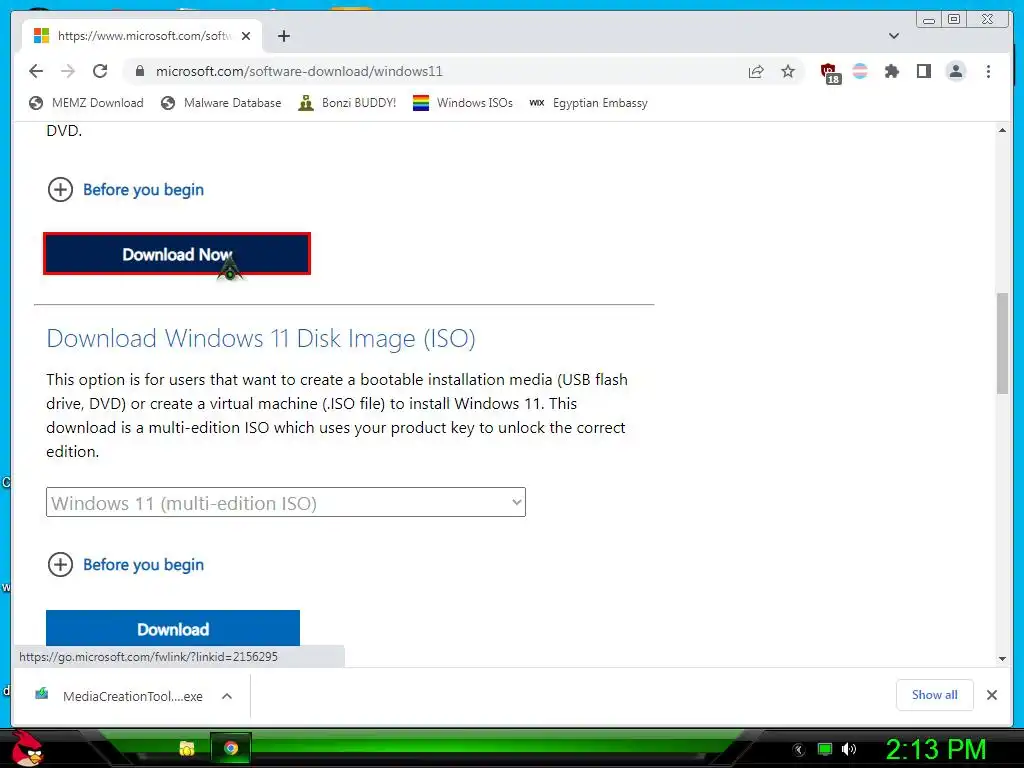Open Chrome's three-dot menu
Viewport: 1024px width, 768px height.
(988, 71)
